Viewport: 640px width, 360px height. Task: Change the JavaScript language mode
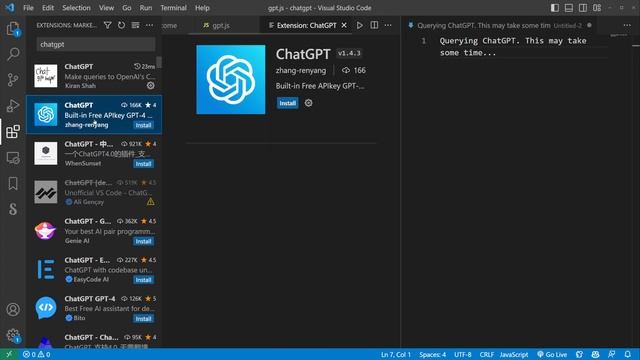coord(513,354)
